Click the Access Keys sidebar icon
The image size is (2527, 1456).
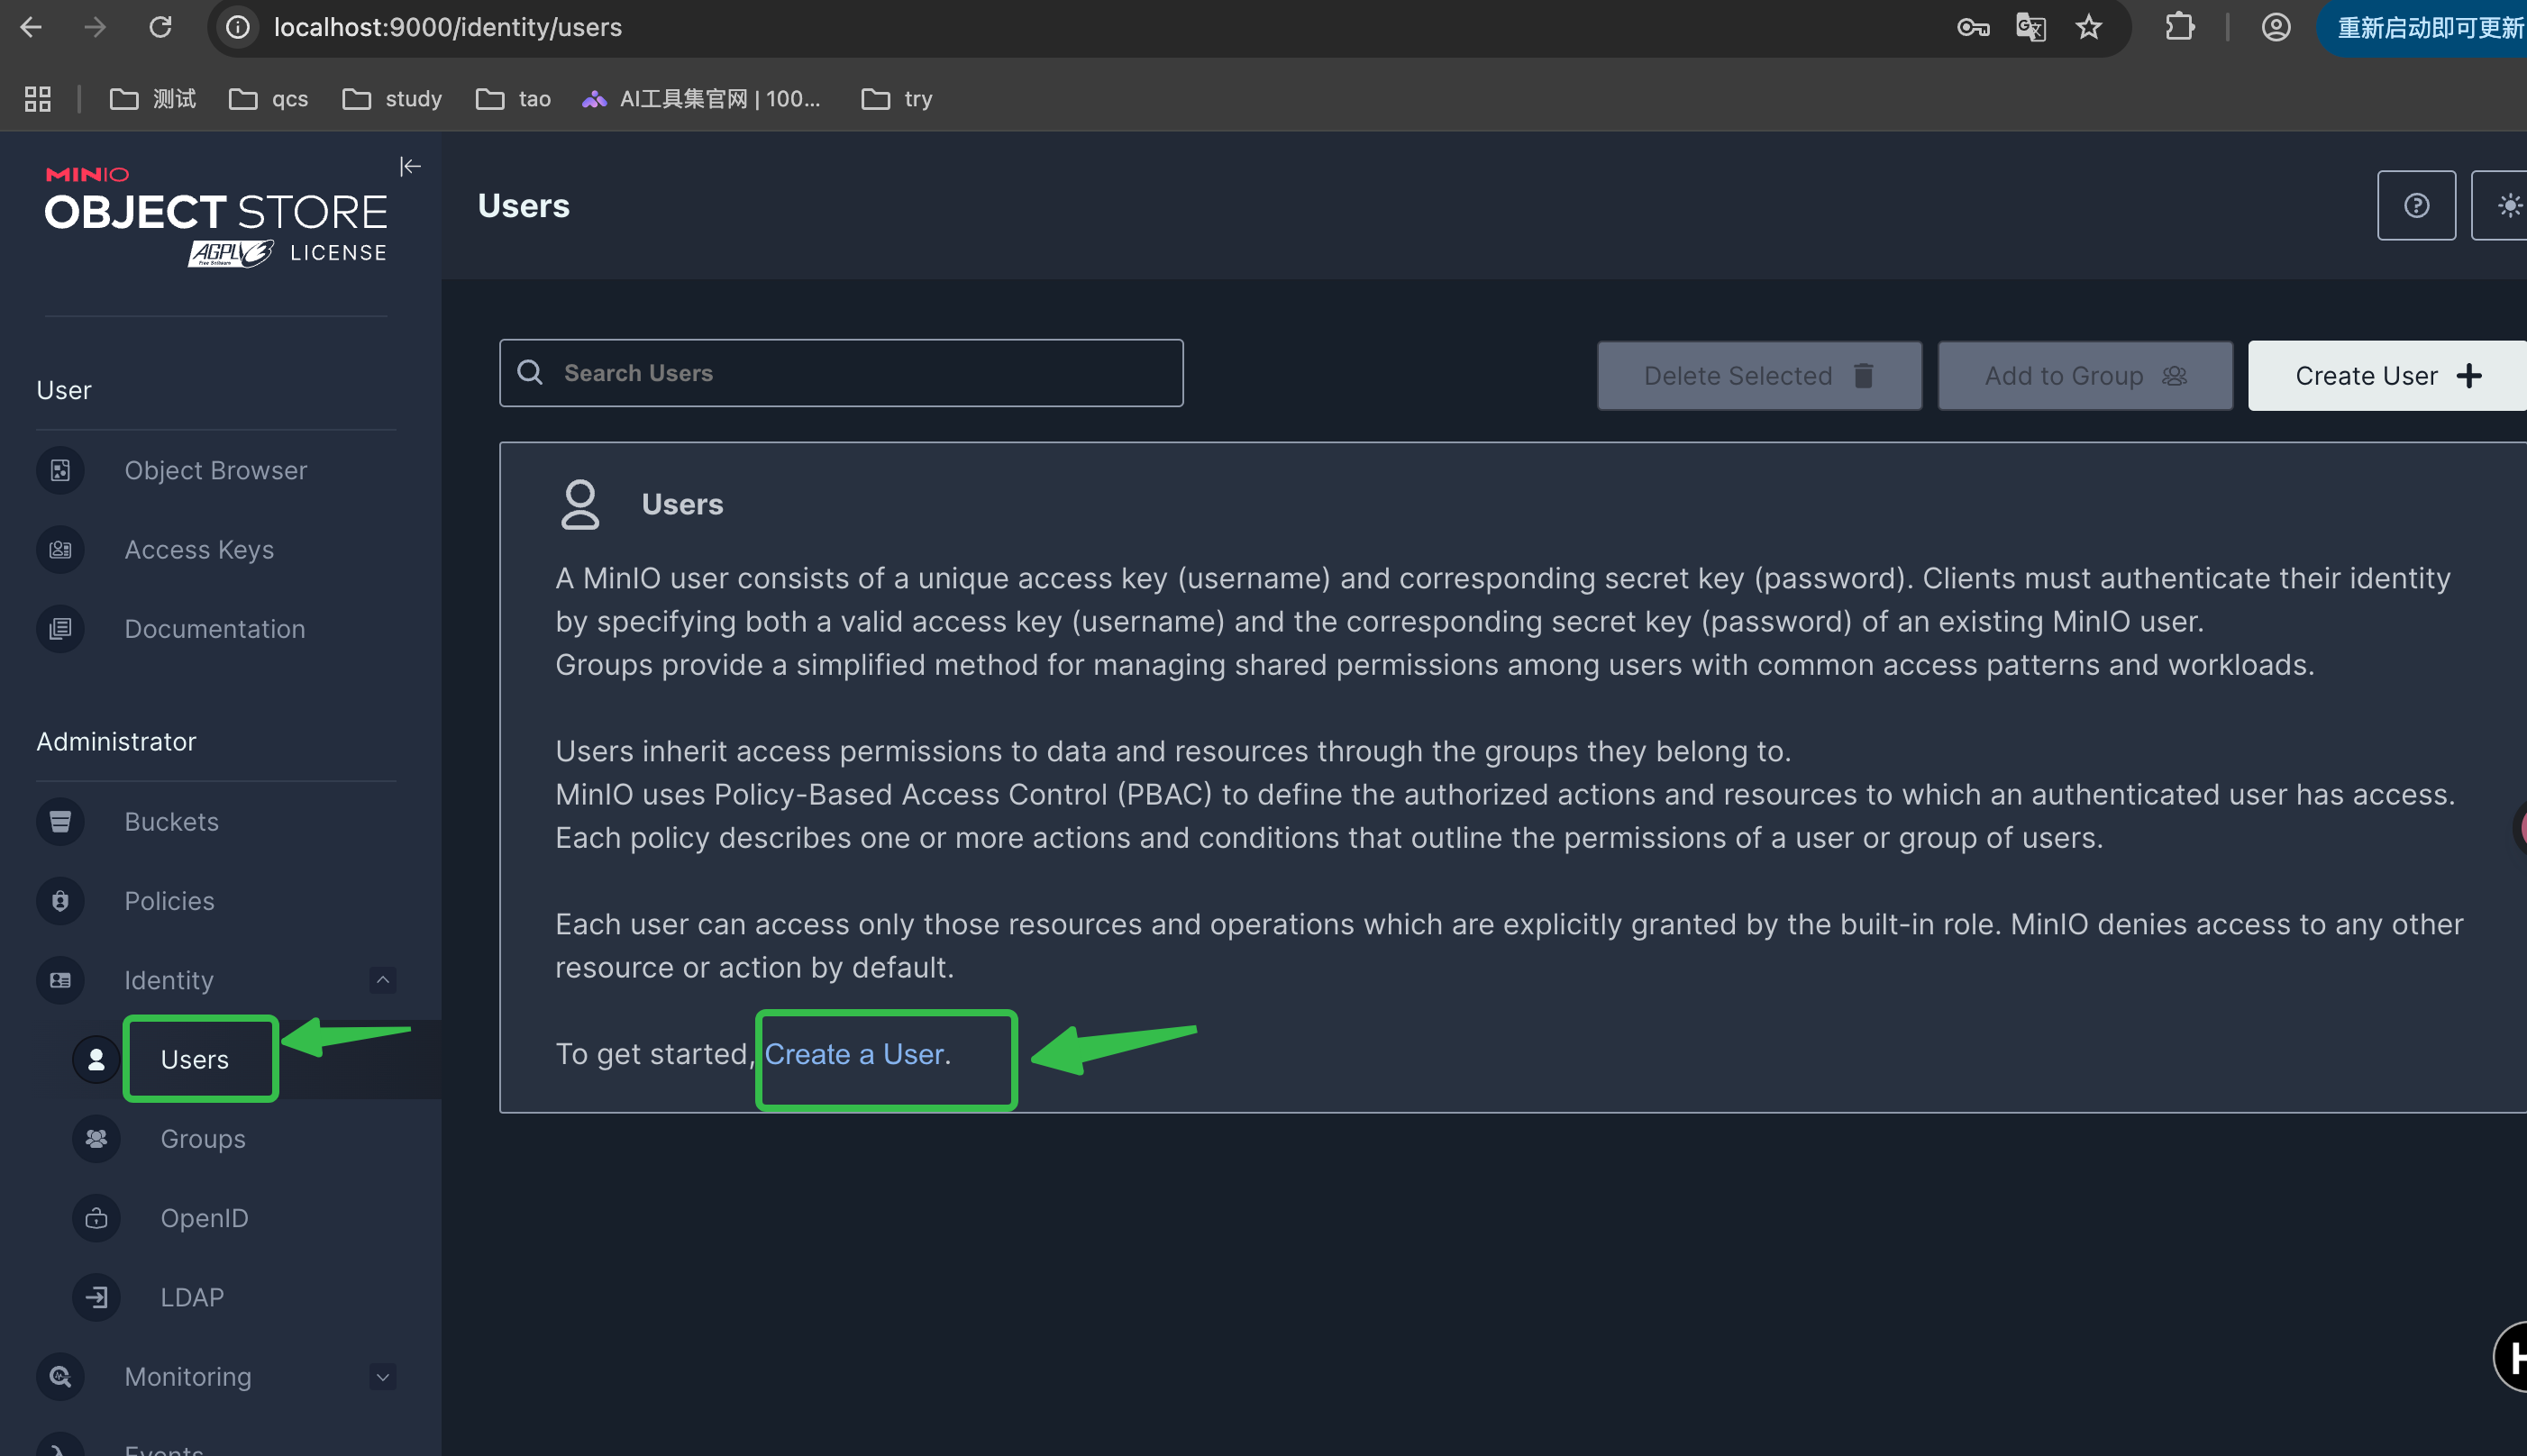coord(60,549)
